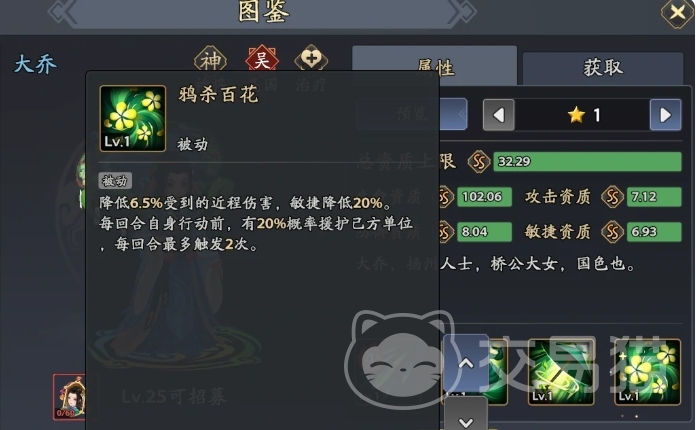Screen dimensions: 696x430
Task: Select the middle green slash skill icon
Action: pyautogui.click(x=561, y=372)
